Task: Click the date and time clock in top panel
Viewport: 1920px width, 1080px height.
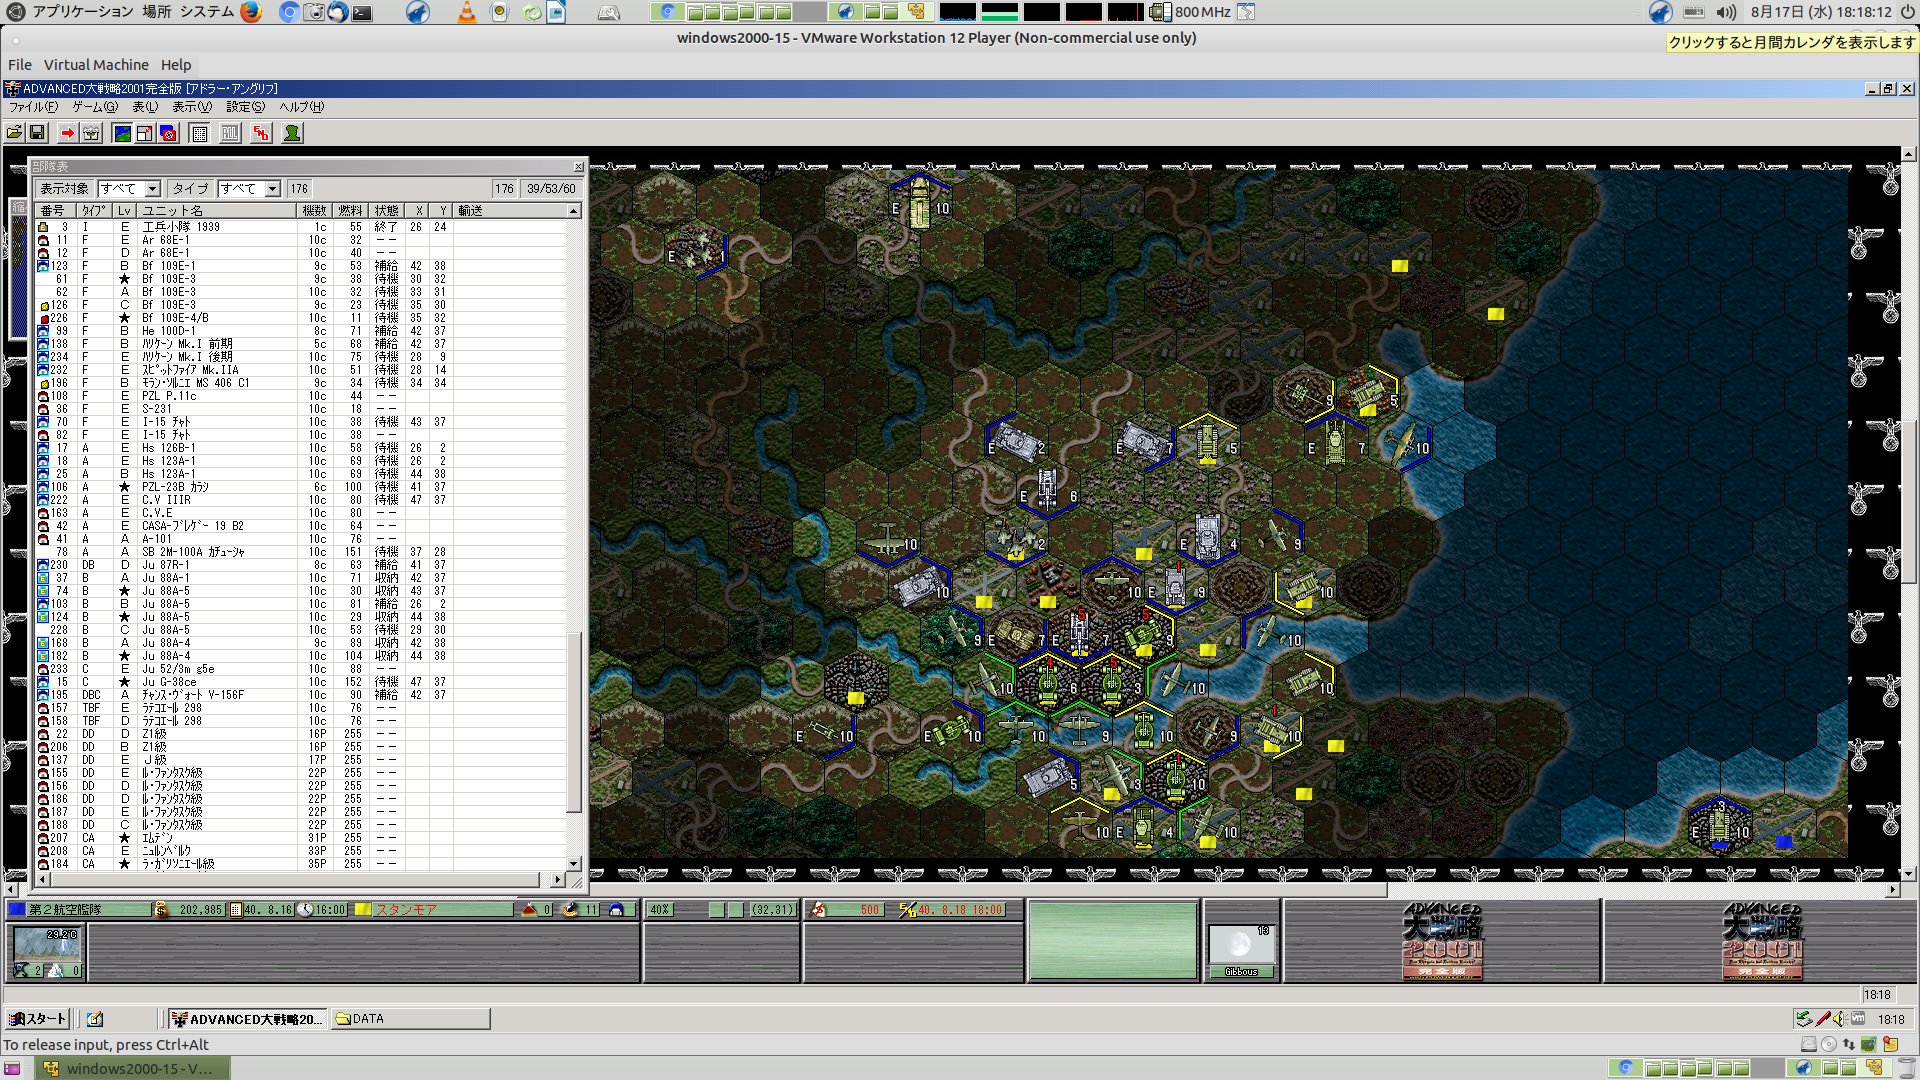Action: (1821, 12)
